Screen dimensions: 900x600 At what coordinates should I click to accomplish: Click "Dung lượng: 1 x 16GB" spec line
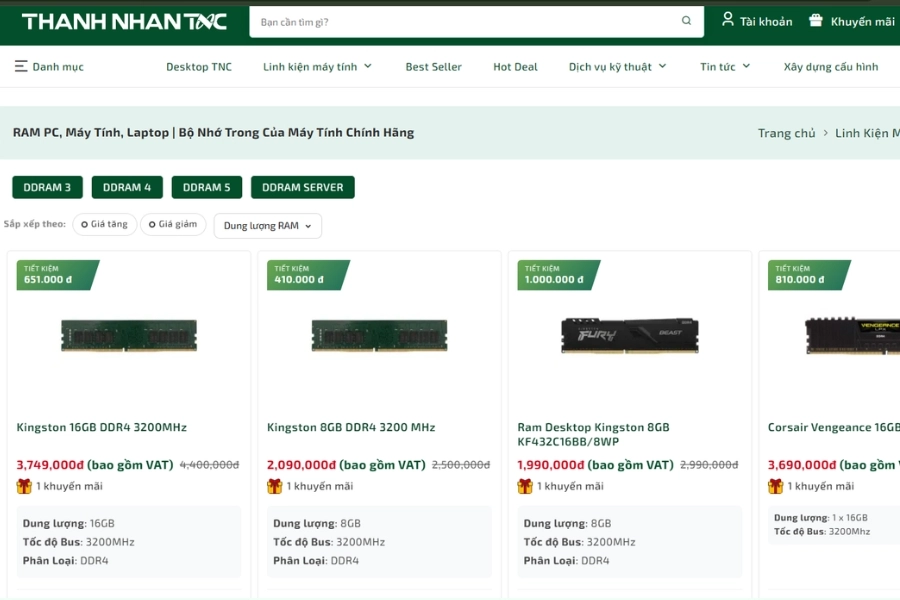(821, 517)
